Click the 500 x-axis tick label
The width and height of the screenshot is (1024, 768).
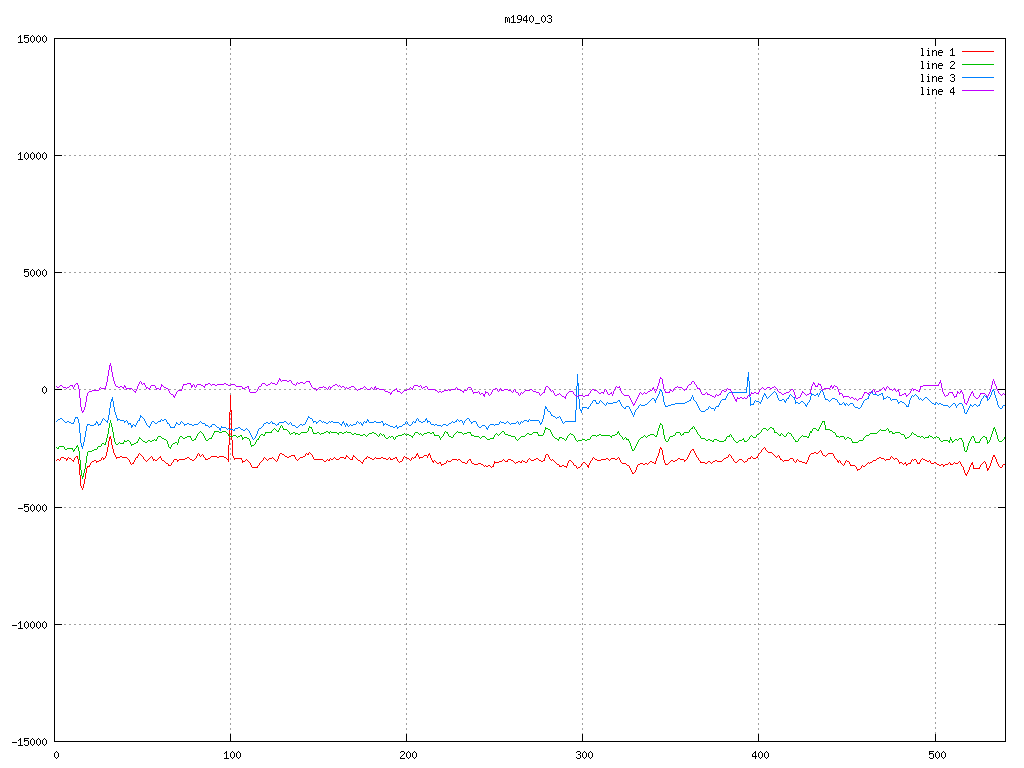[934, 755]
